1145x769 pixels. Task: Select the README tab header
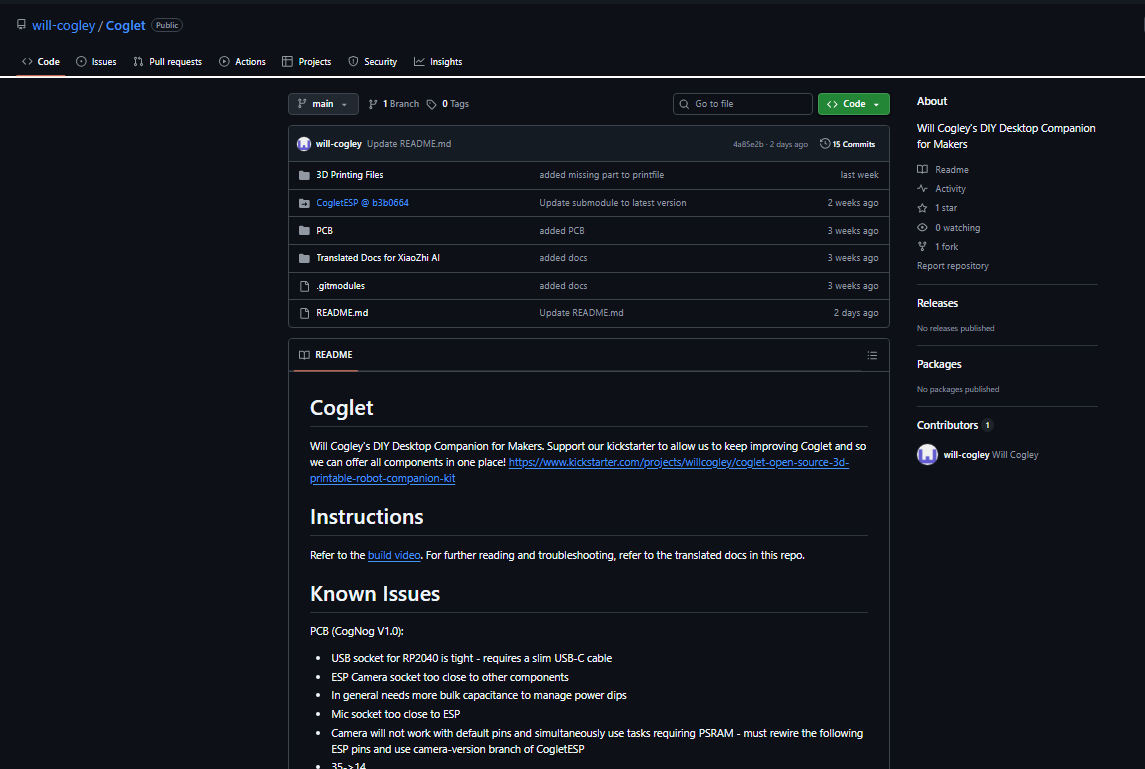[x=326, y=355]
